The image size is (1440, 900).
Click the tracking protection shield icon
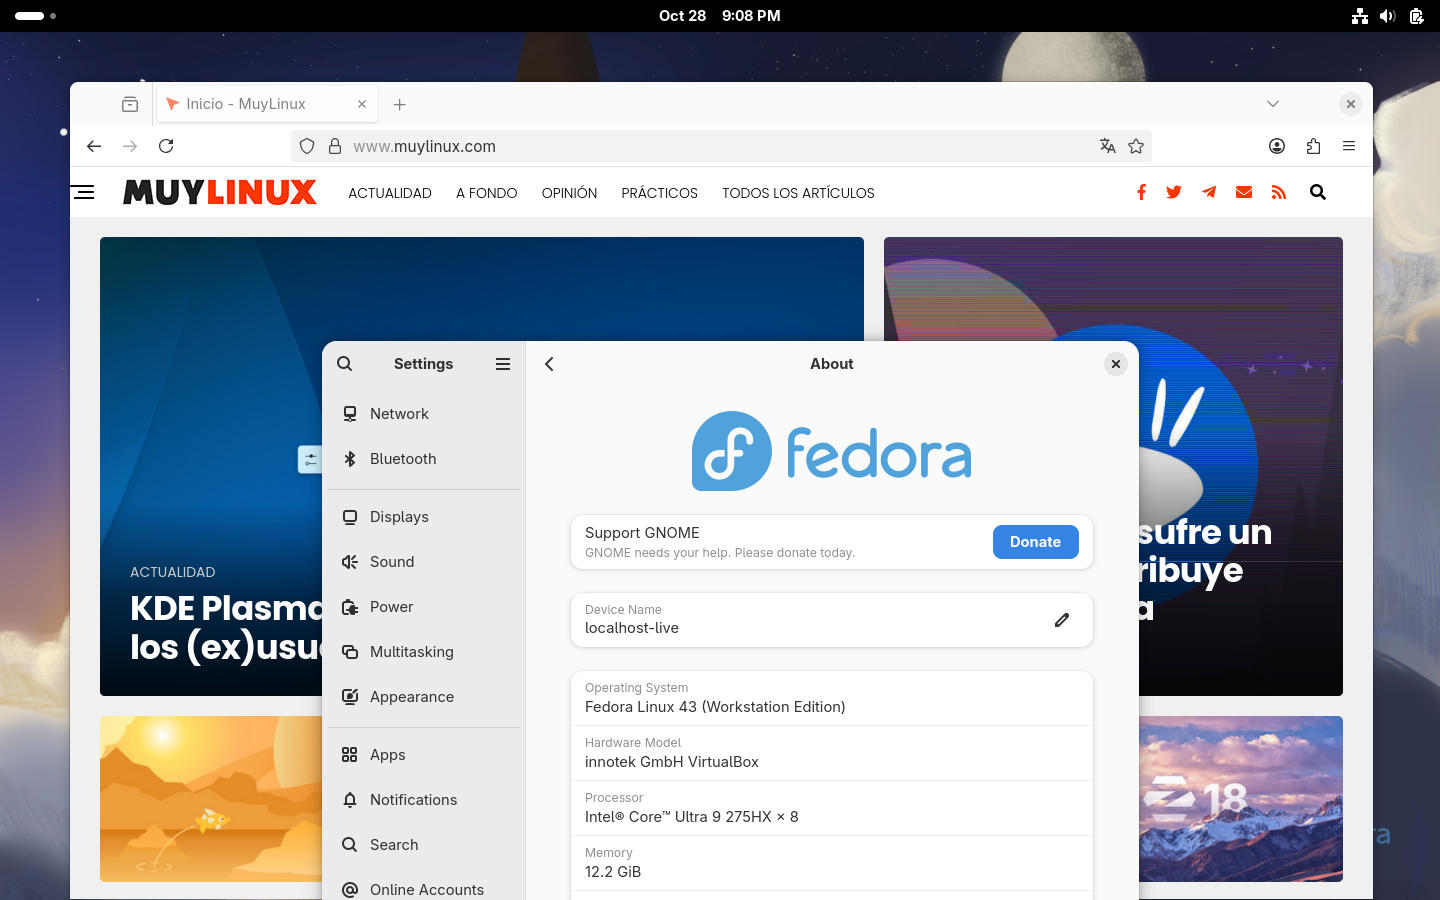click(306, 146)
